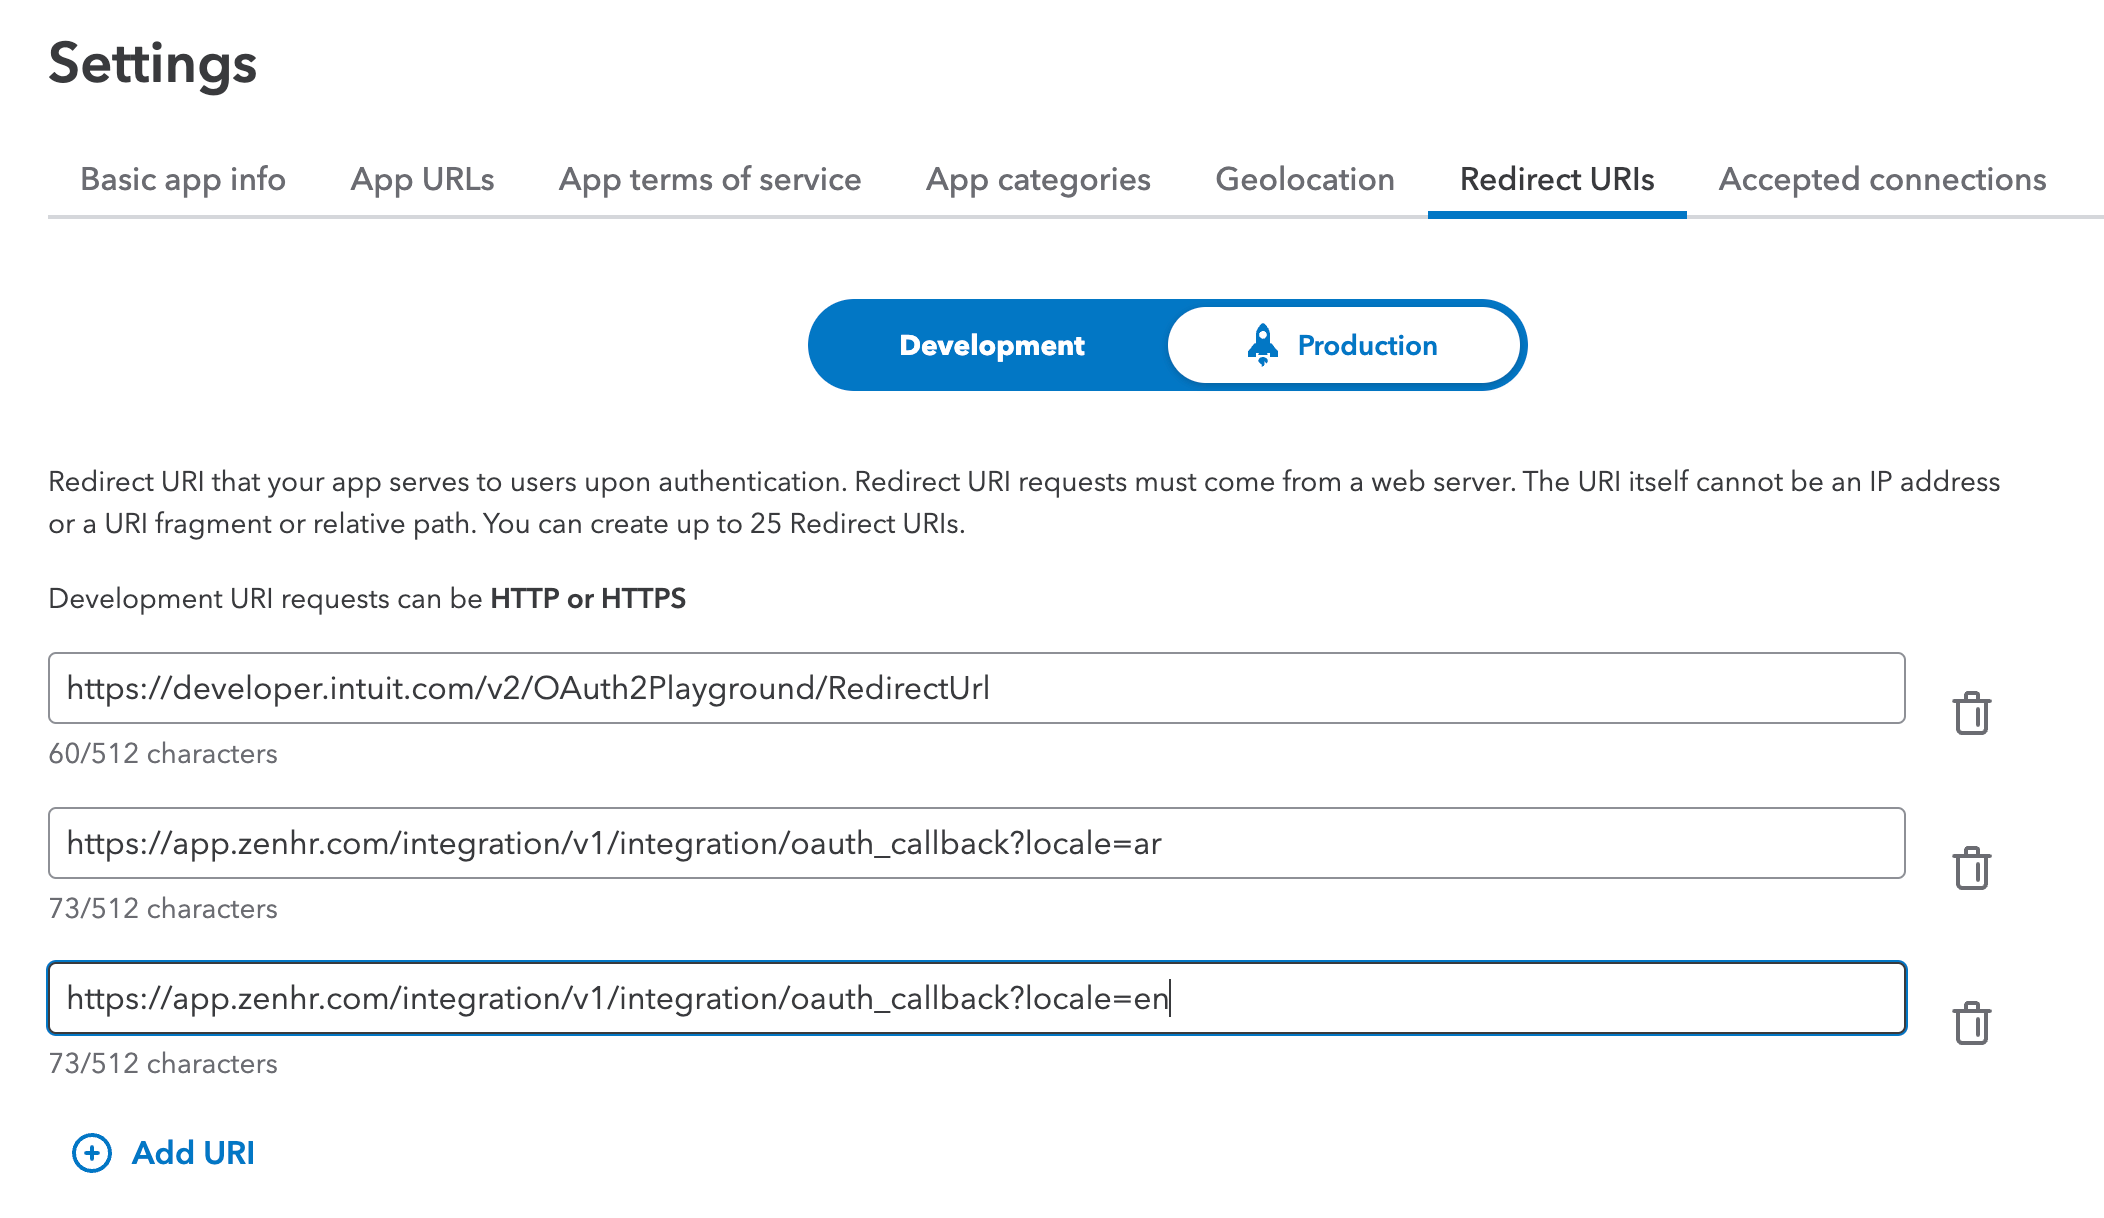Delete the OAuth2Playground redirect URI
2104x1218 pixels.
click(x=1971, y=713)
